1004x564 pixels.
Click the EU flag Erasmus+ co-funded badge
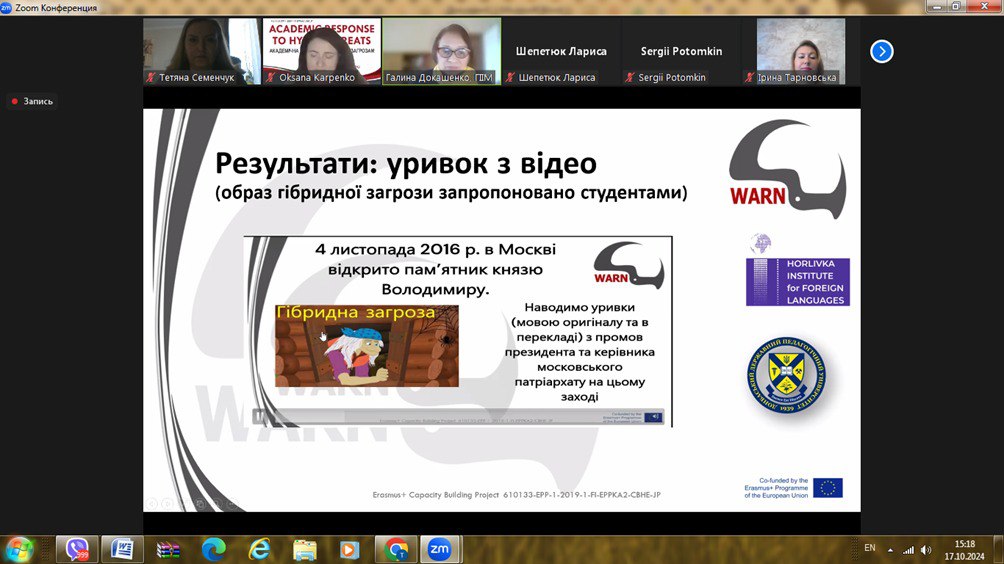[794, 488]
